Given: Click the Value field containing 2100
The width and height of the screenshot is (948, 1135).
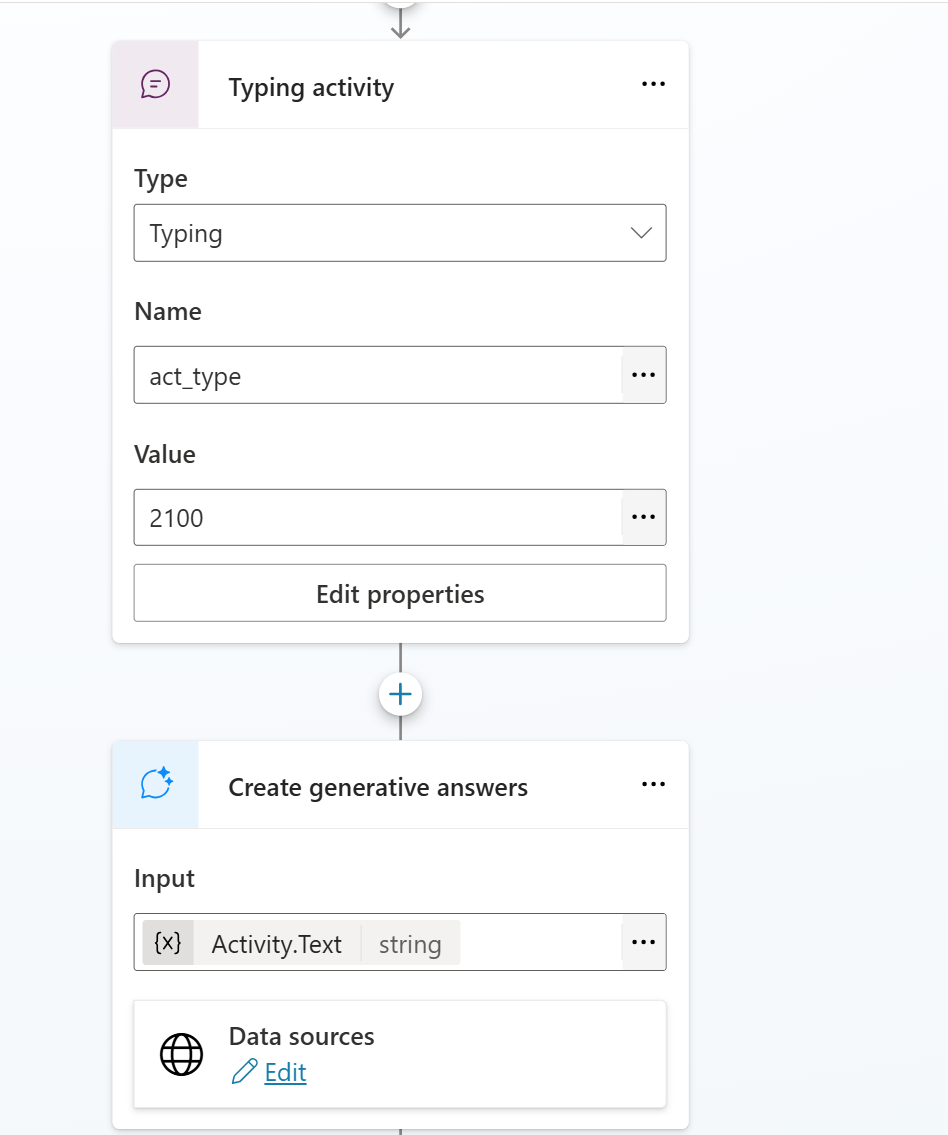Looking at the screenshot, I should 377,518.
